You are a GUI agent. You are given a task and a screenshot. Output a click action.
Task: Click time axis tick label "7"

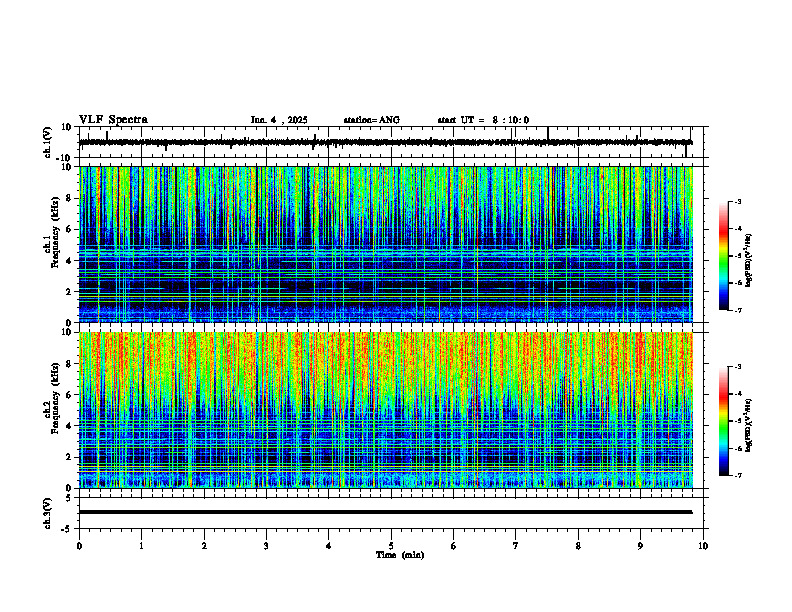click(x=516, y=546)
